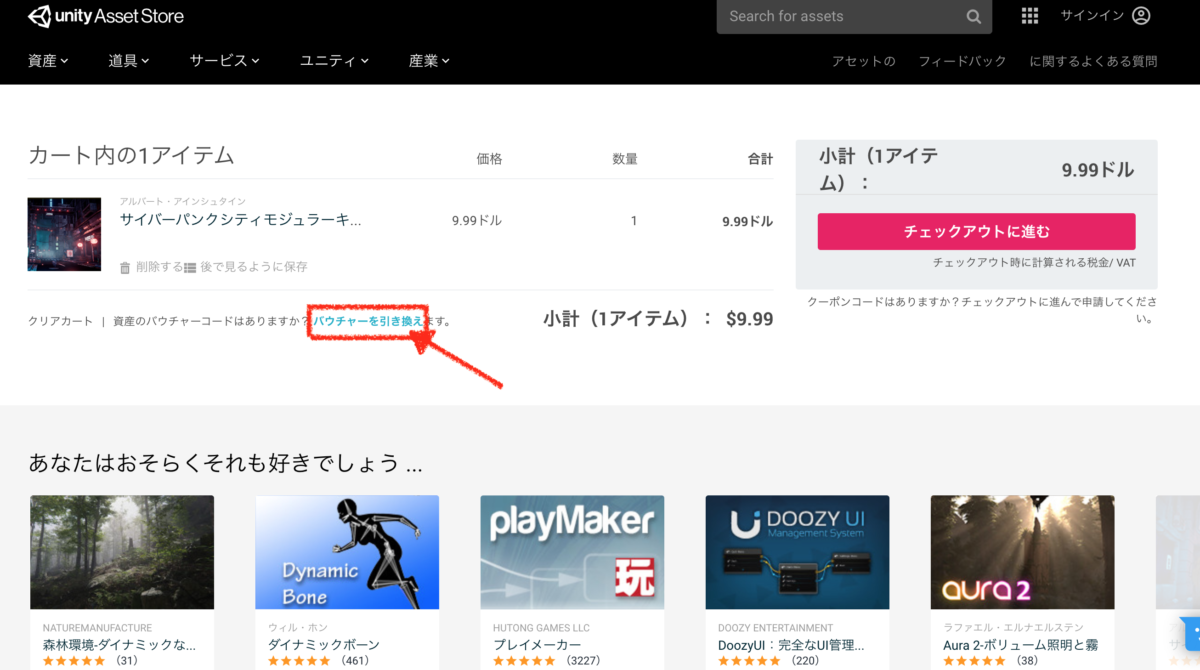Click the カート内の1アイテム heading
The image size is (1200, 670).
tap(131, 155)
